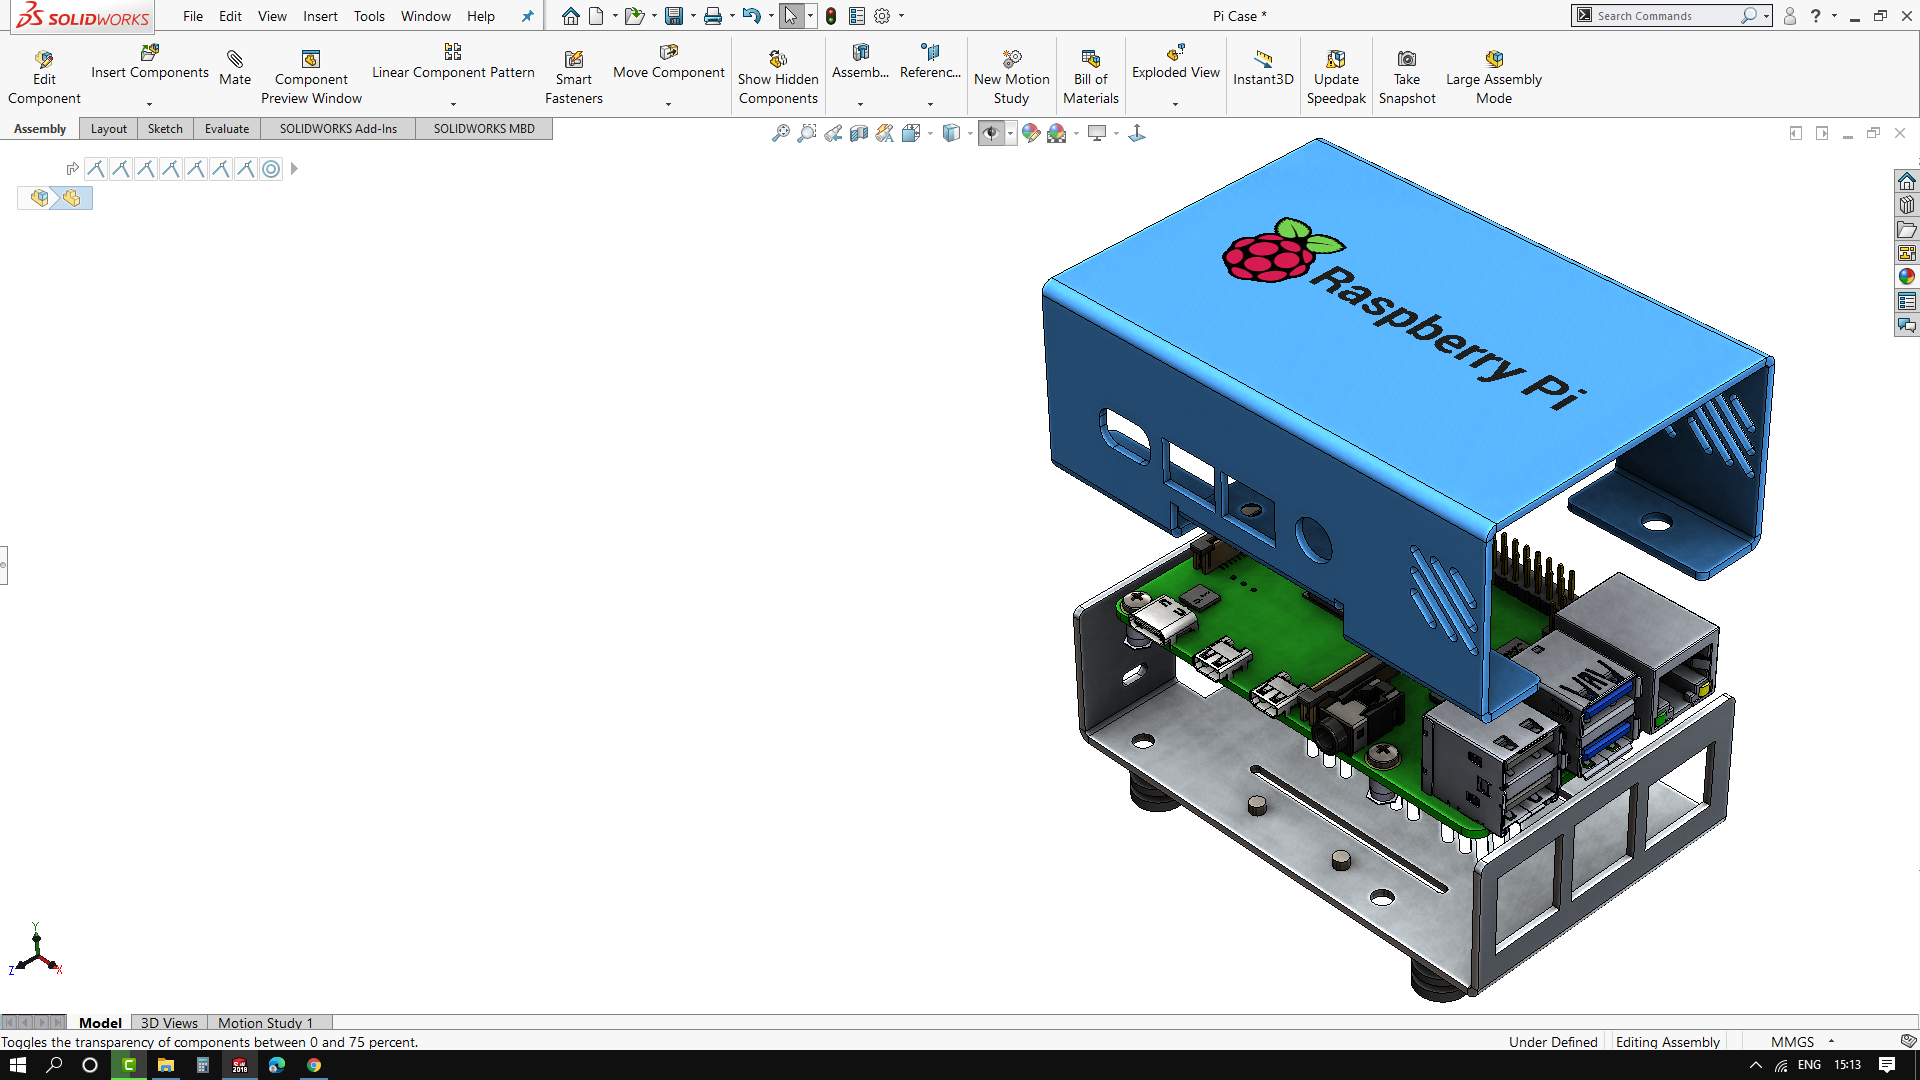1920x1080 pixels.
Task: Take Snapshot of the assembly
Action: pyautogui.click(x=1407, y=77)
